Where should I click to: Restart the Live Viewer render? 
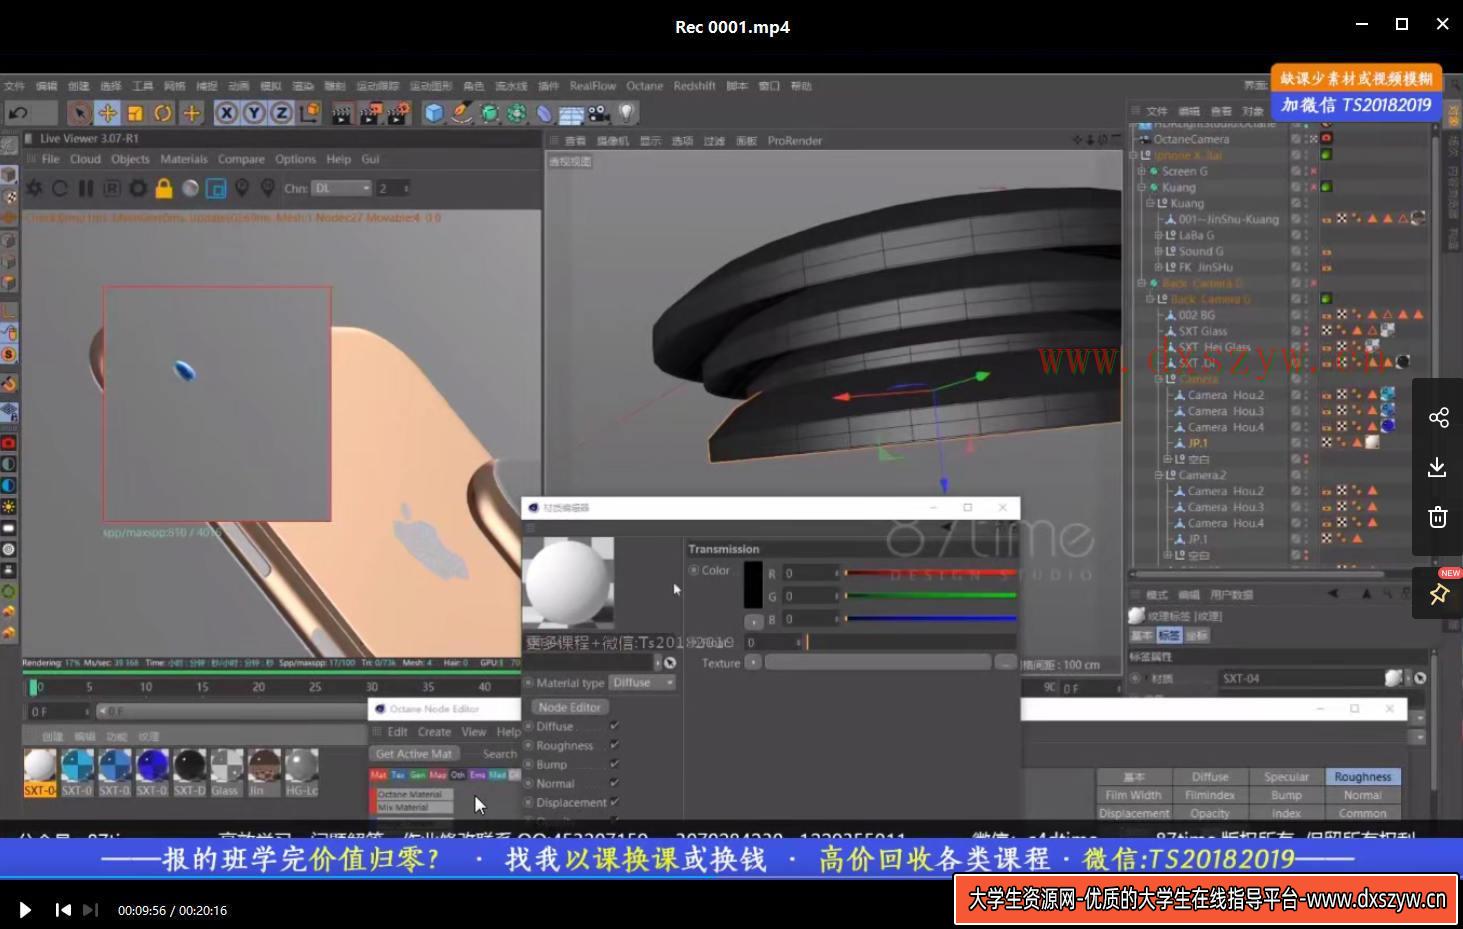60,188
